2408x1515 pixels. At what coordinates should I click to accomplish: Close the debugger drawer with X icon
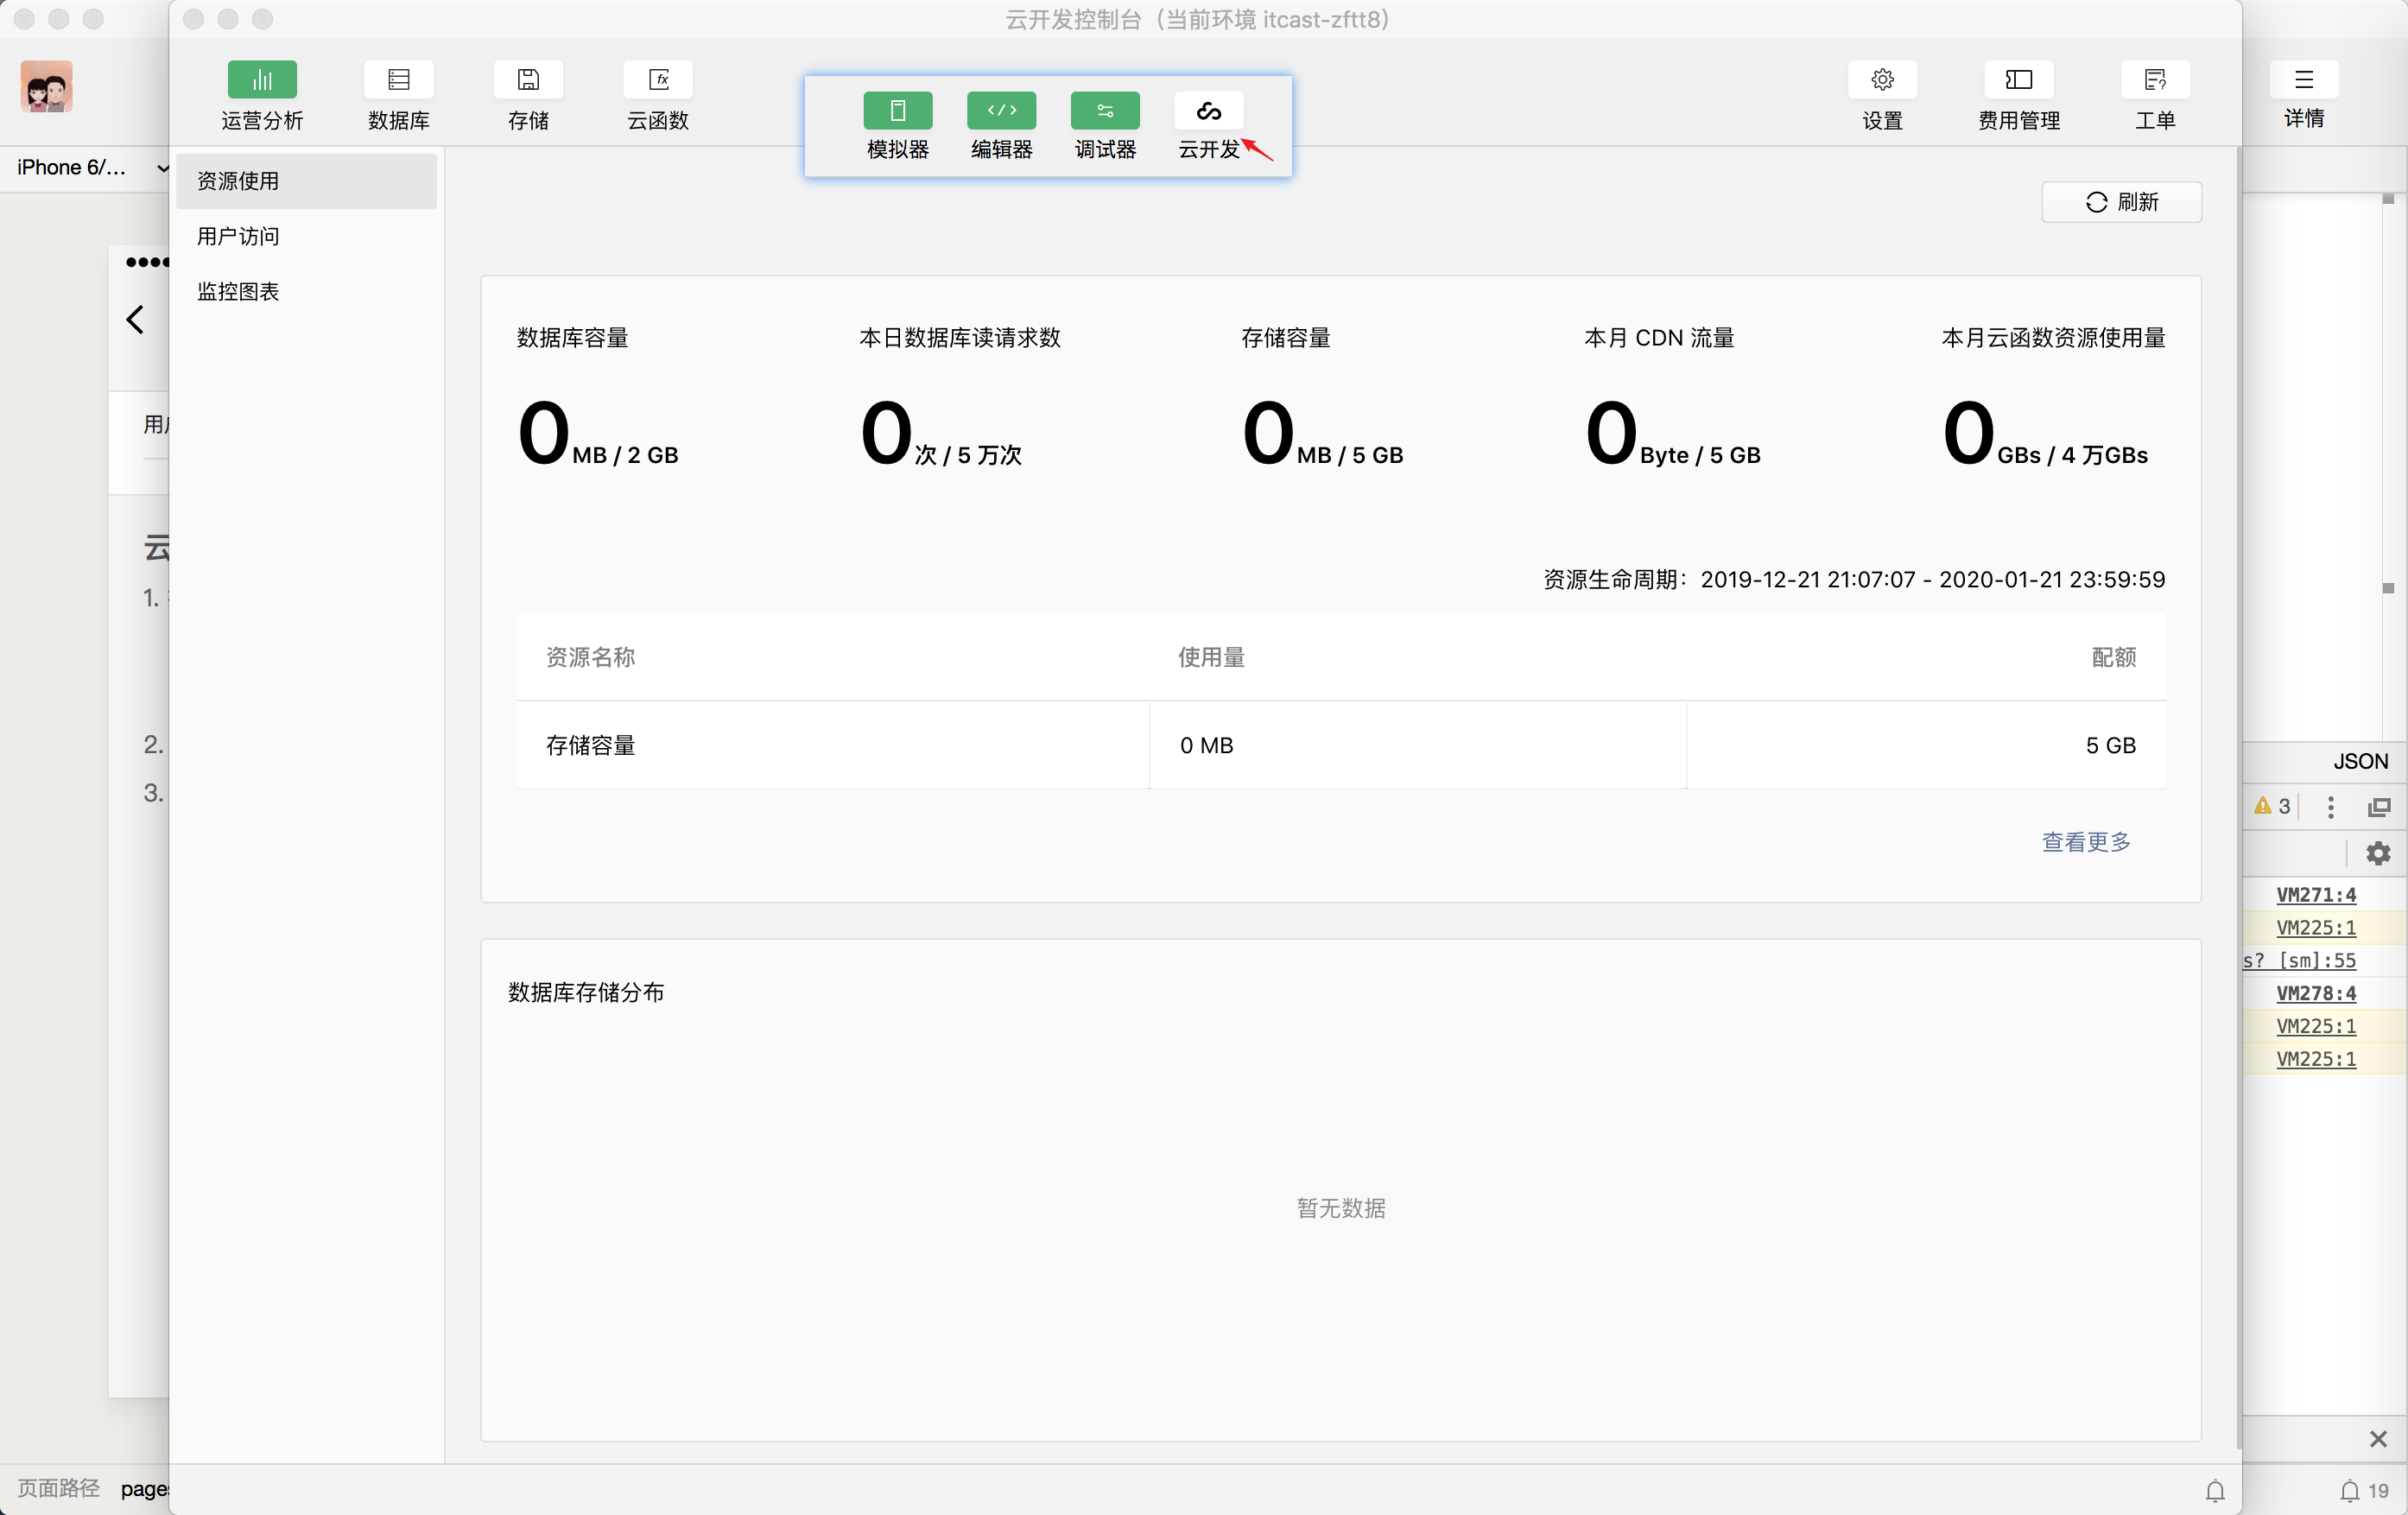[x=2378, y=1439]
